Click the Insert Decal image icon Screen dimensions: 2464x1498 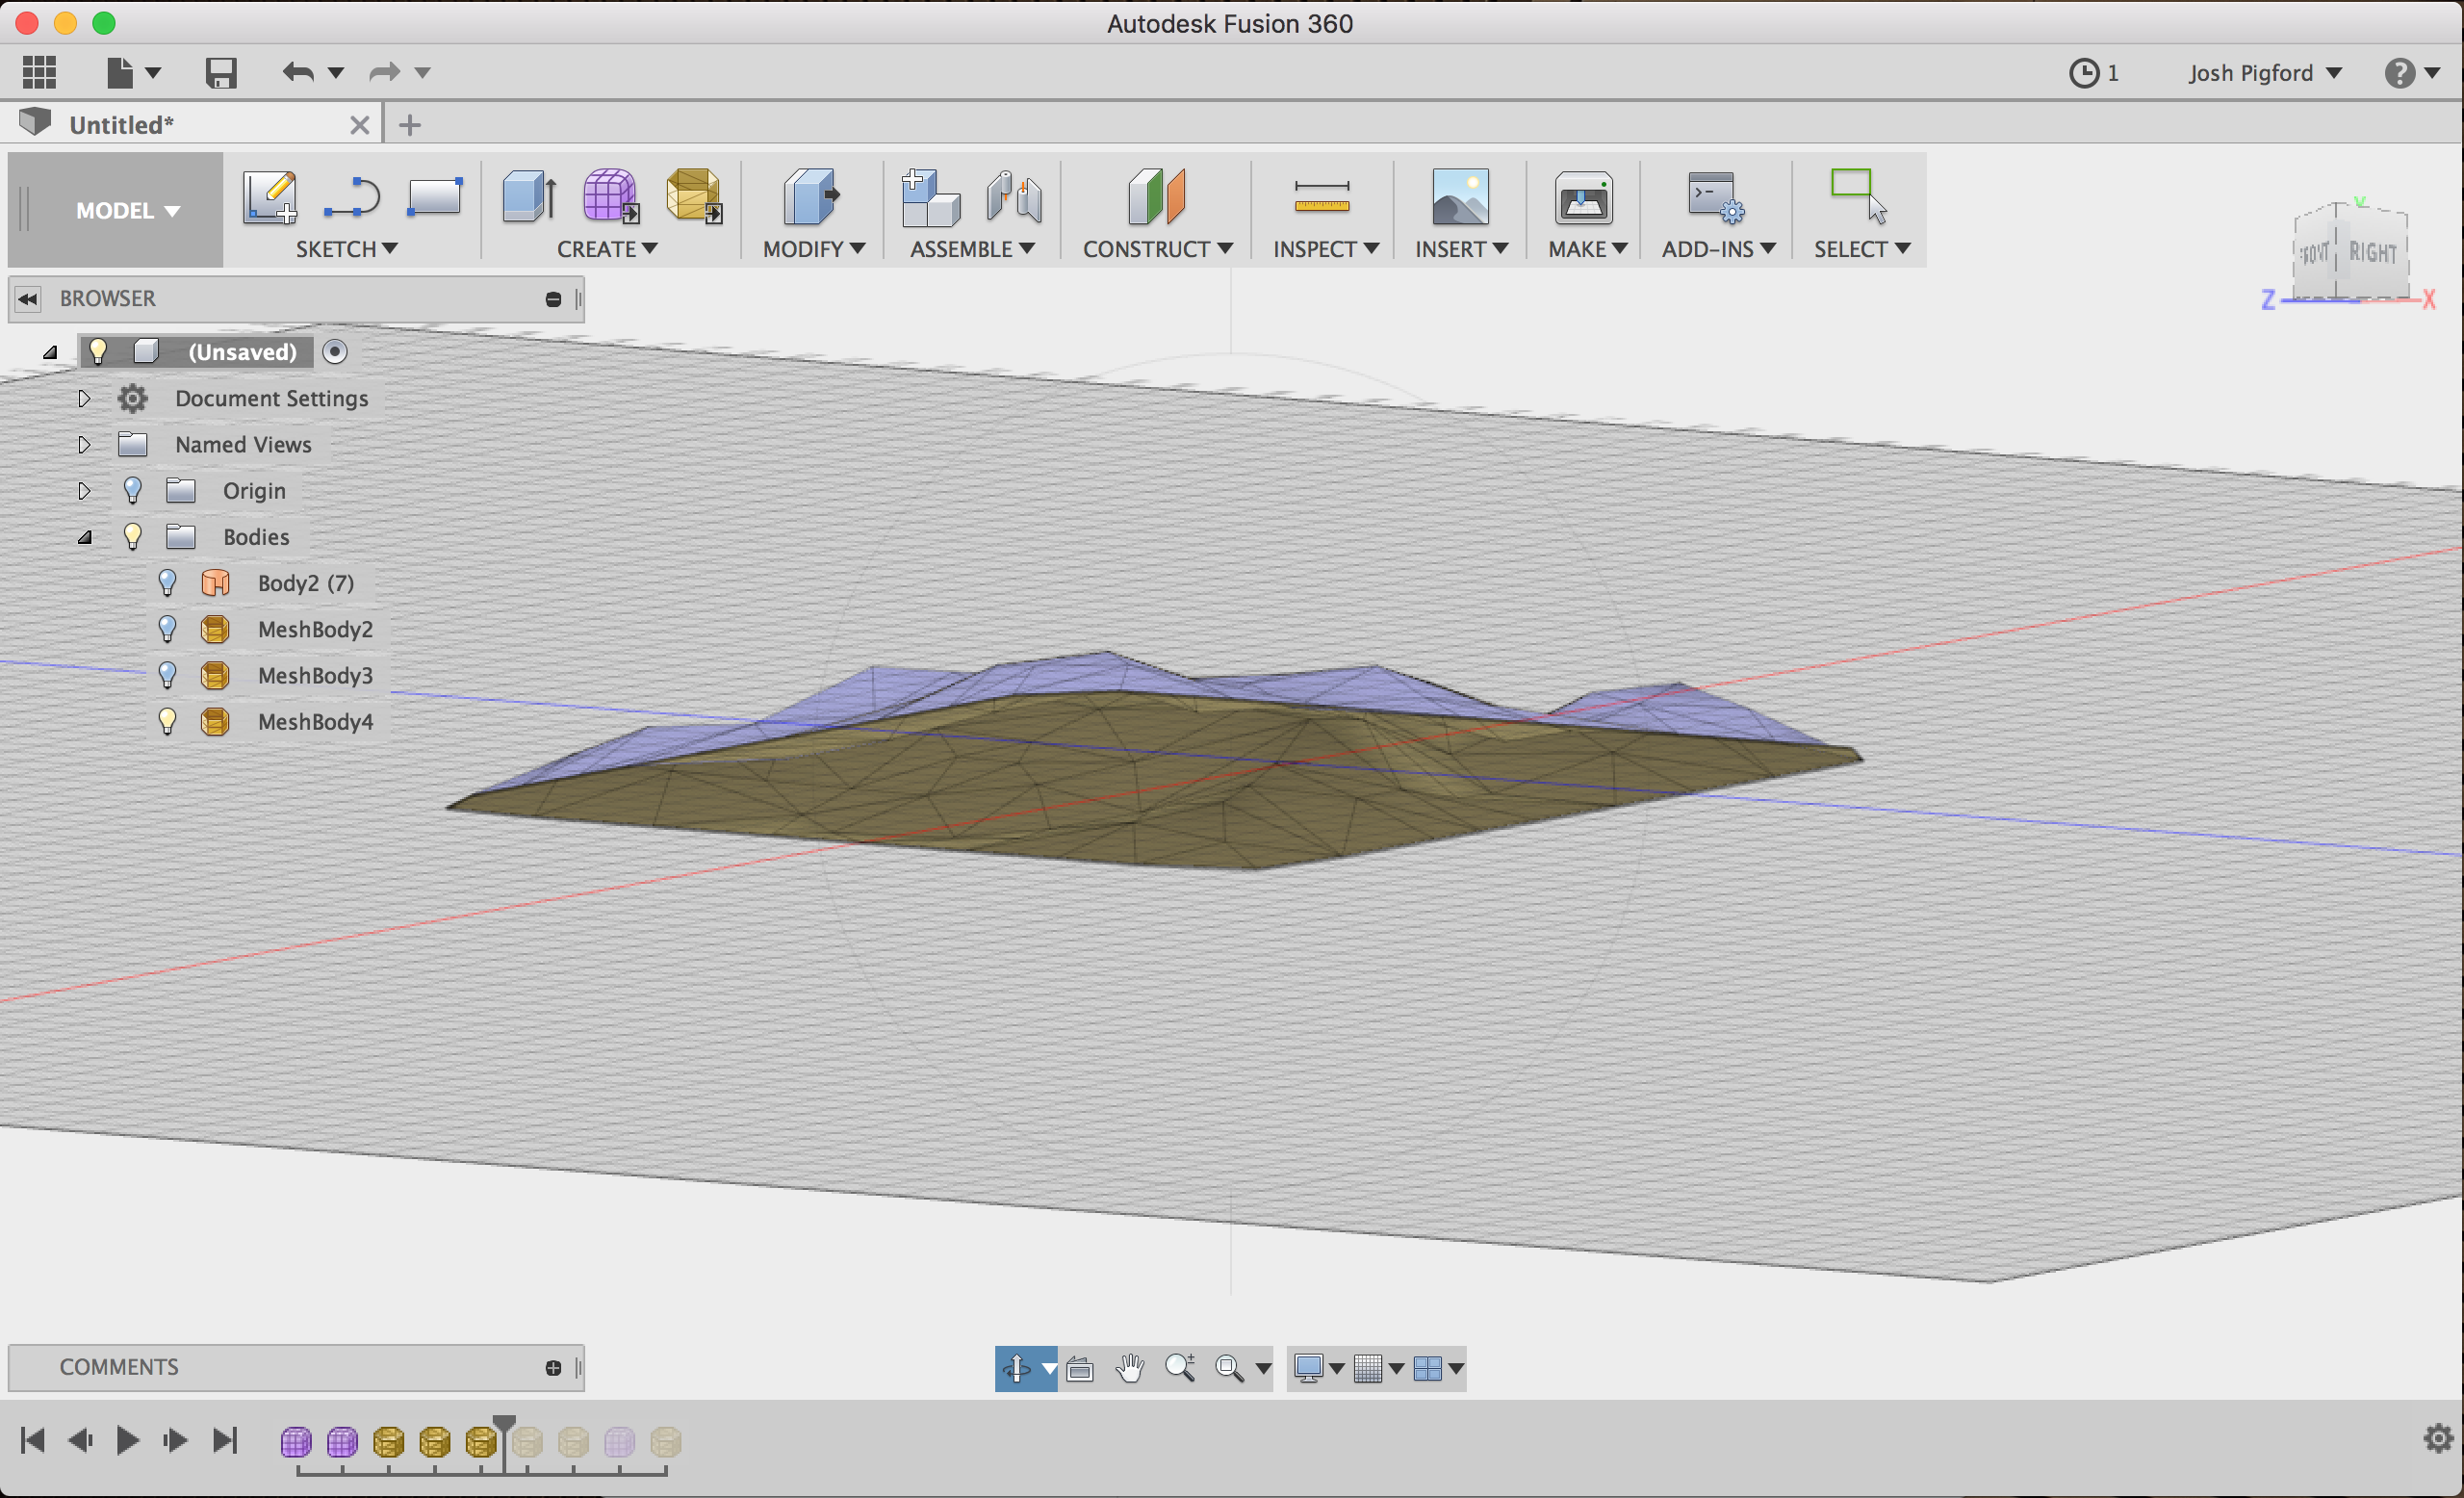click(x=1460, y=196)
